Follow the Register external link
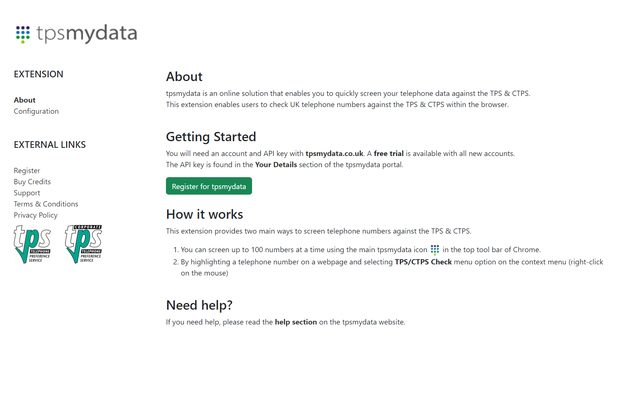The height and width of the screenshot is (400, 640). [x=27, y=171]
